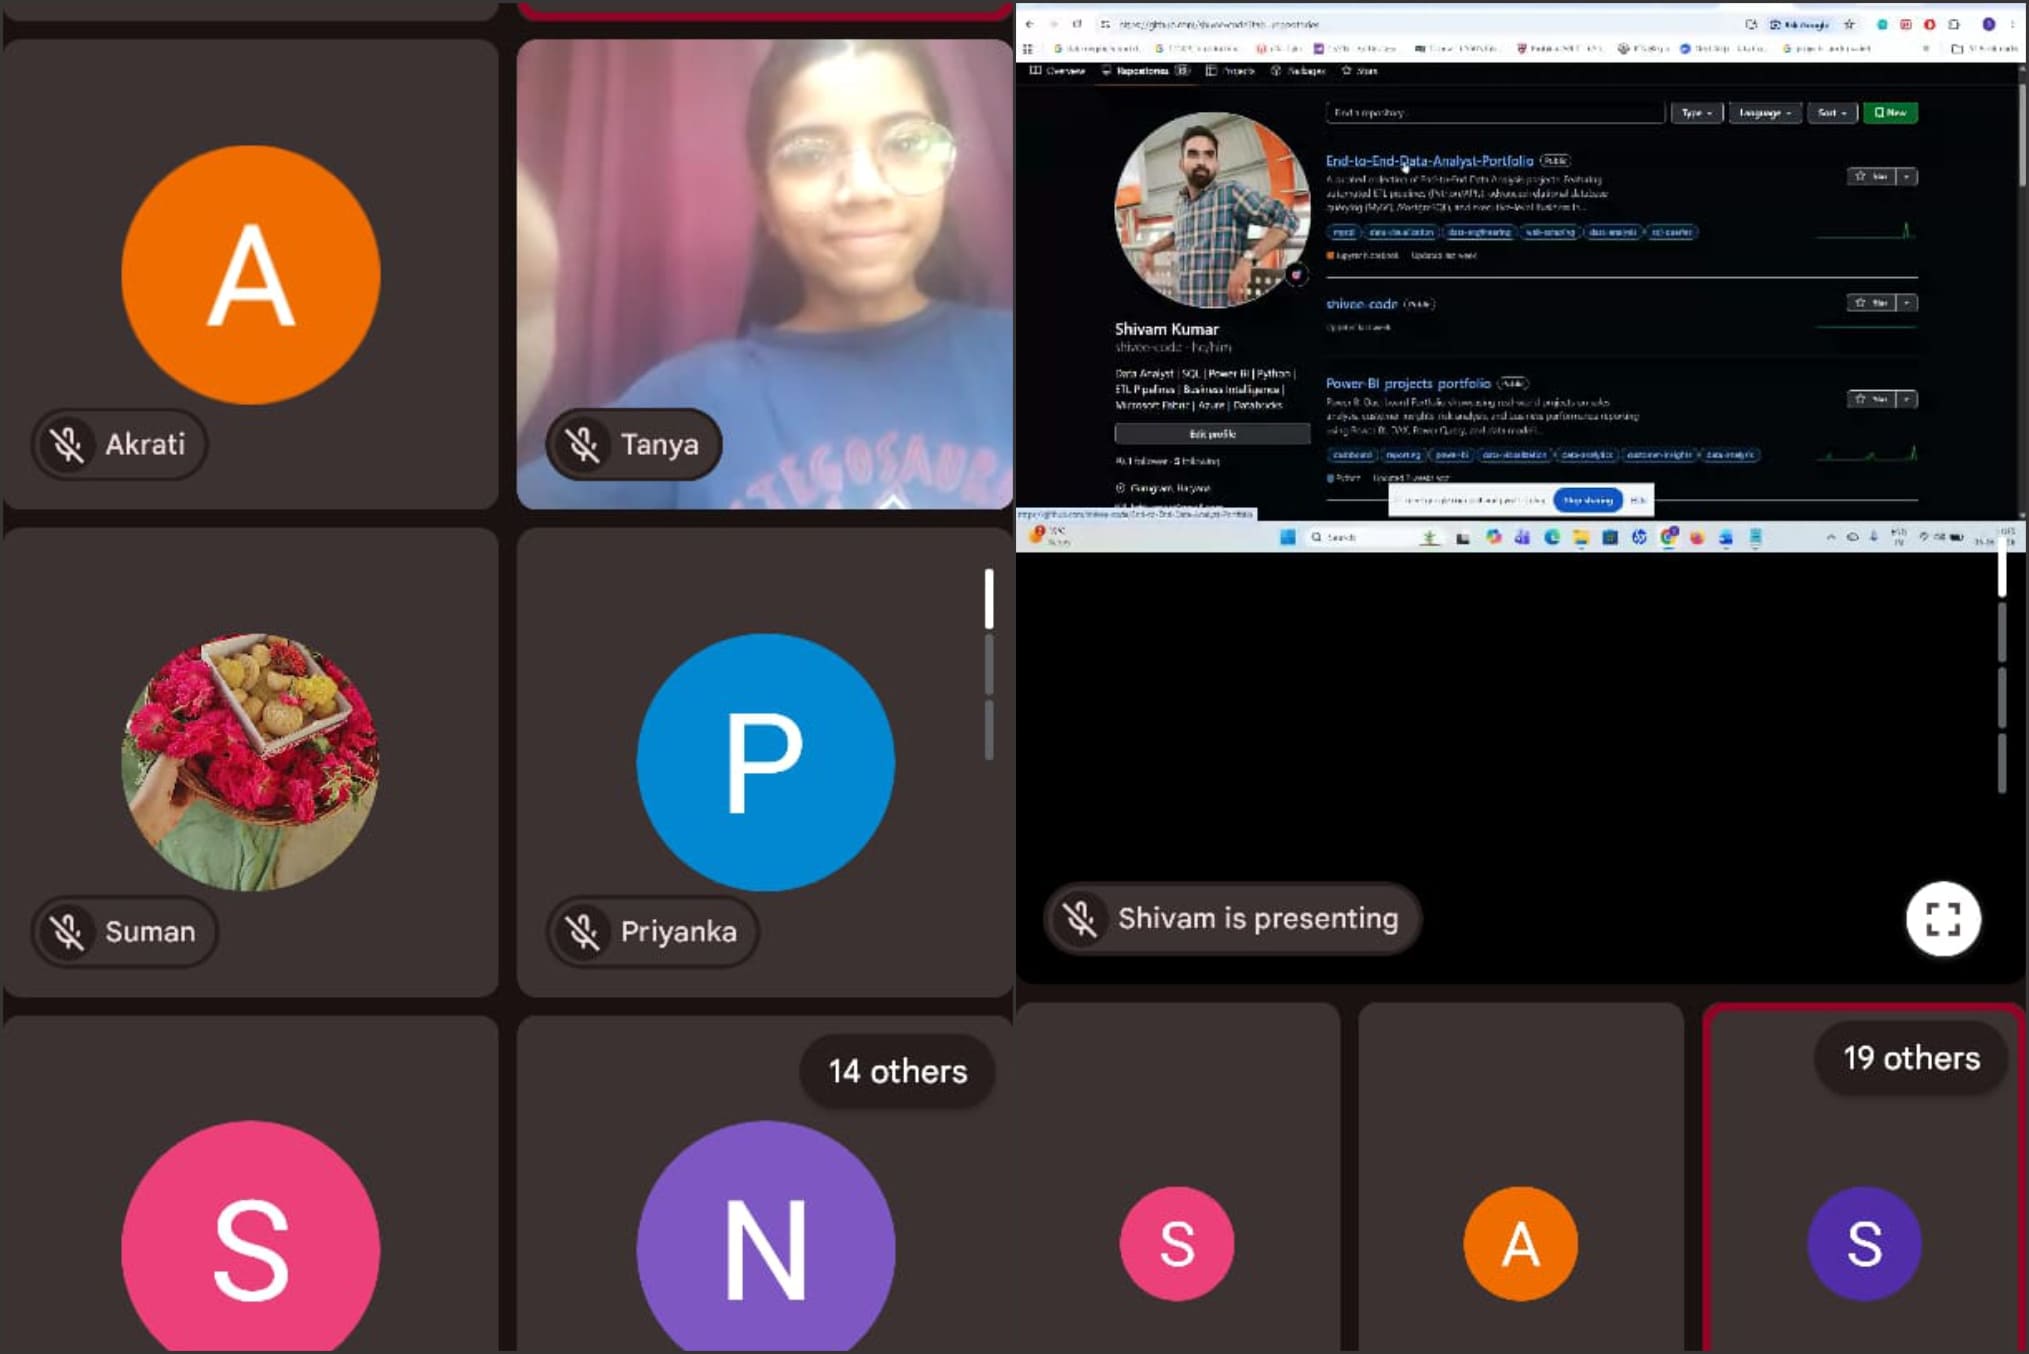The image size is (2029, 1354).
Task: Click Priyanka's muted microphone icon
Action: pos(582,931)
